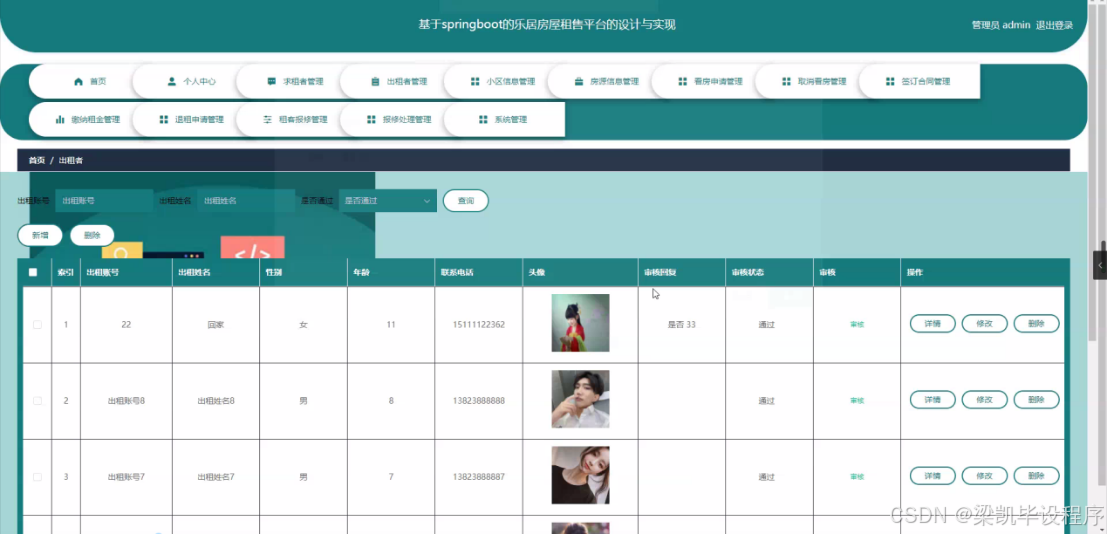Click the 审核 link in row 1
Screen dimensions: 1108x535
[857, 324]
